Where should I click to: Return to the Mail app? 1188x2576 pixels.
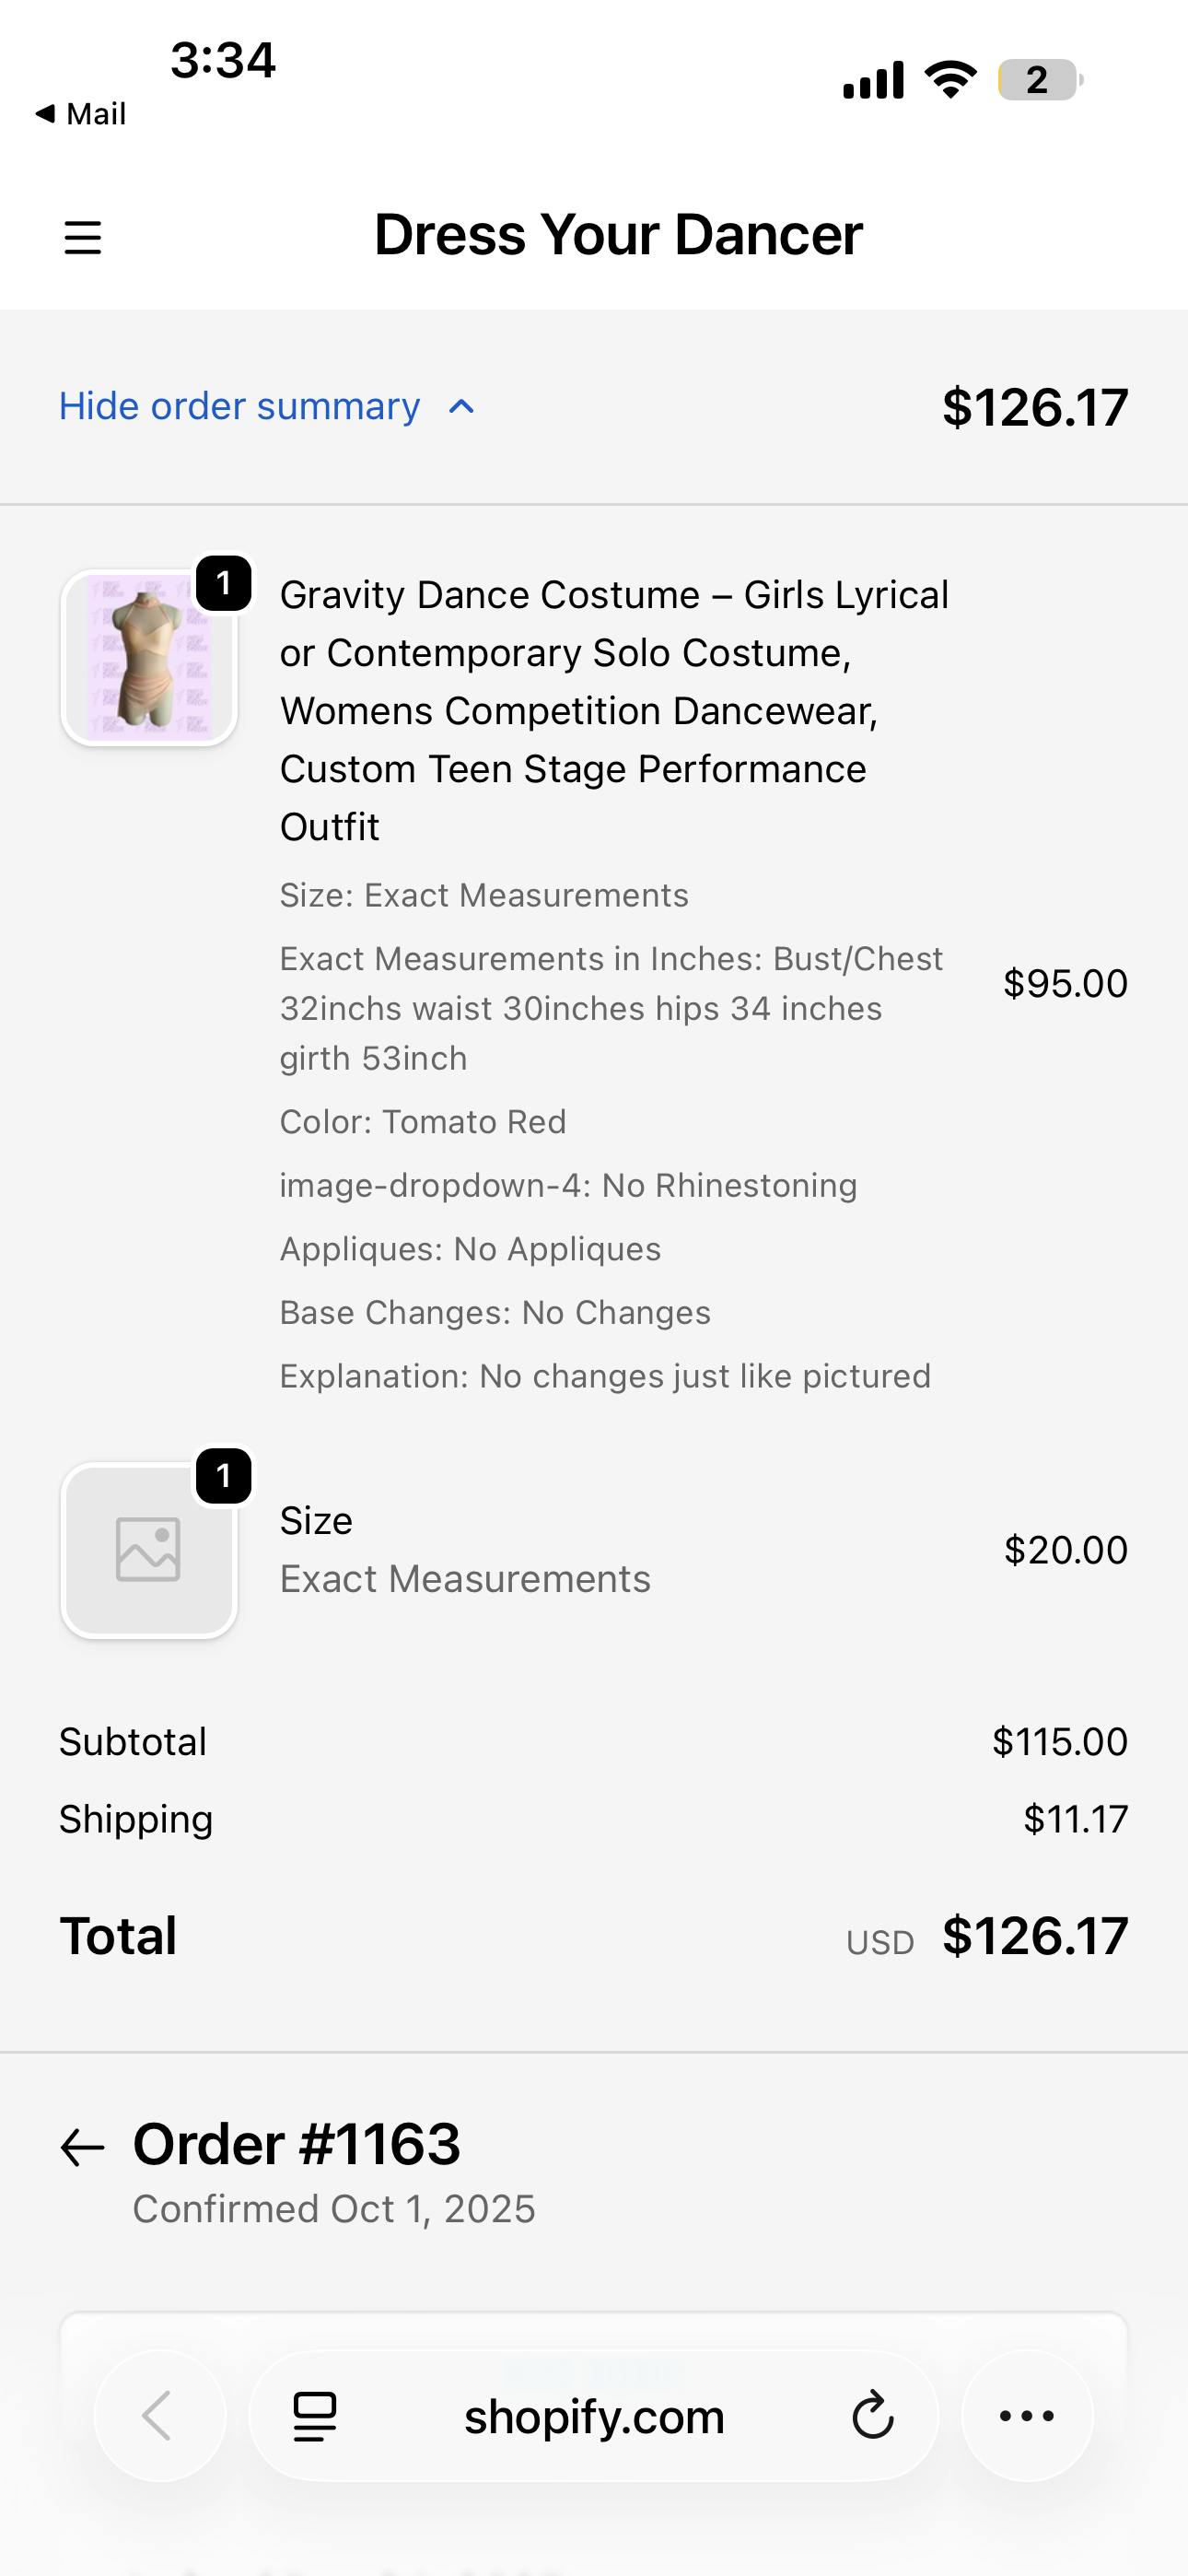pyautogui.click(x=82, y=114)
